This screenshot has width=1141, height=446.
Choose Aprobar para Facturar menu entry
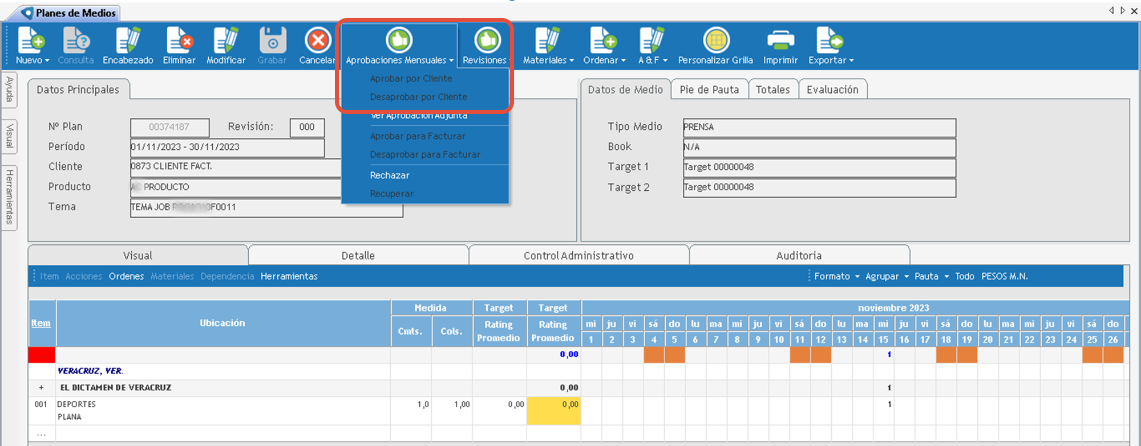click(418, 136)
